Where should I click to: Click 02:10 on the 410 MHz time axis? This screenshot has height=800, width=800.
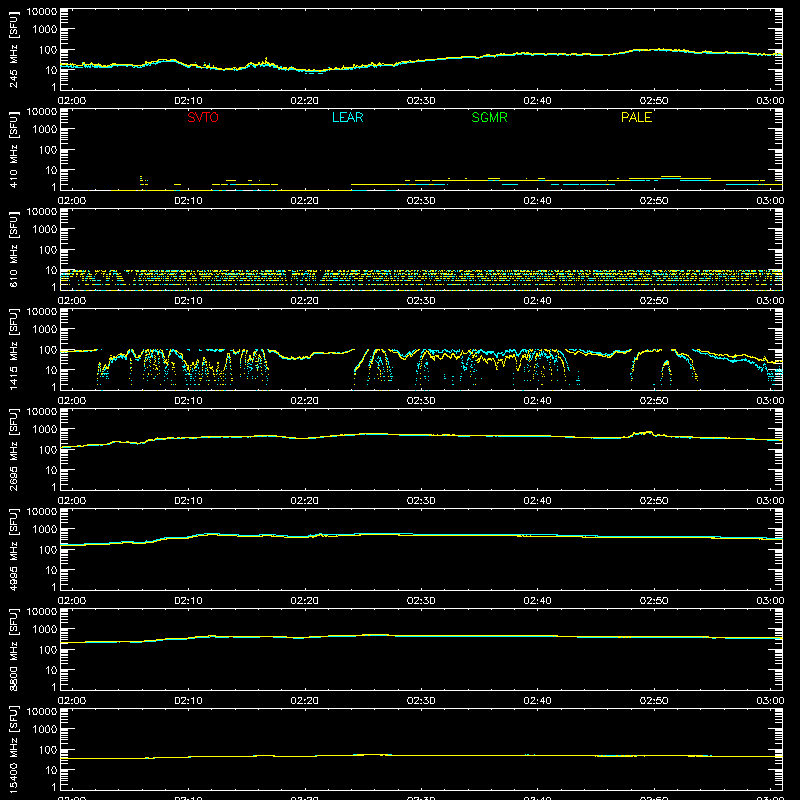pos(188,201)
